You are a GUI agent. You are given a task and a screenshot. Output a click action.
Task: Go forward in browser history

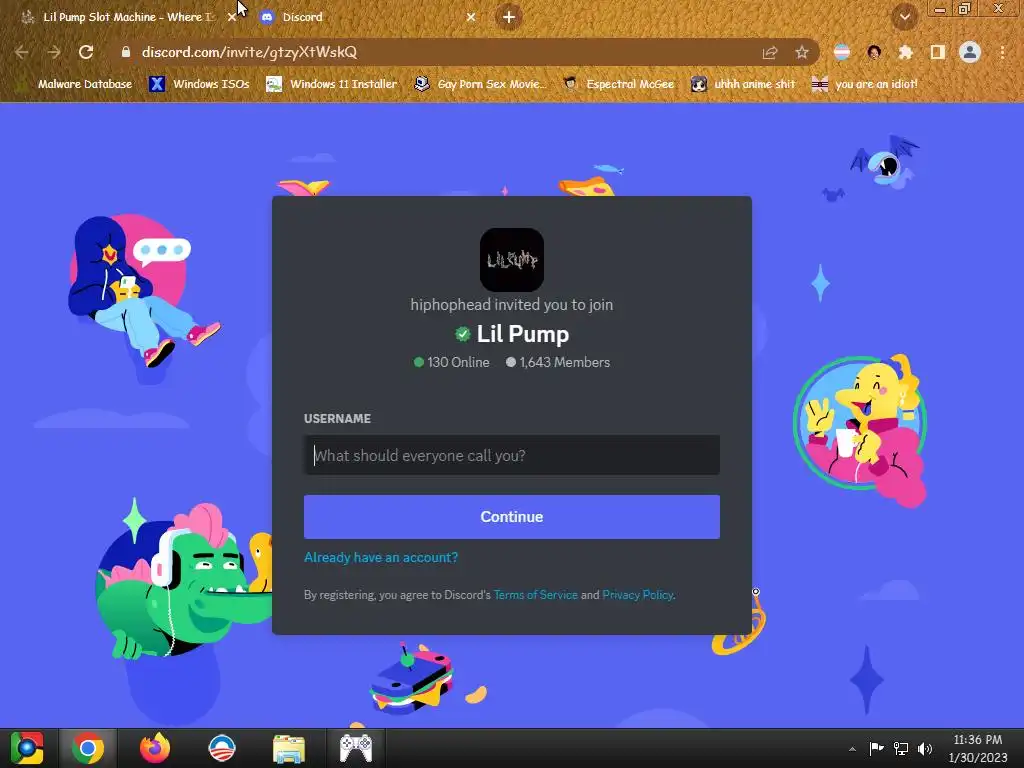54,52
